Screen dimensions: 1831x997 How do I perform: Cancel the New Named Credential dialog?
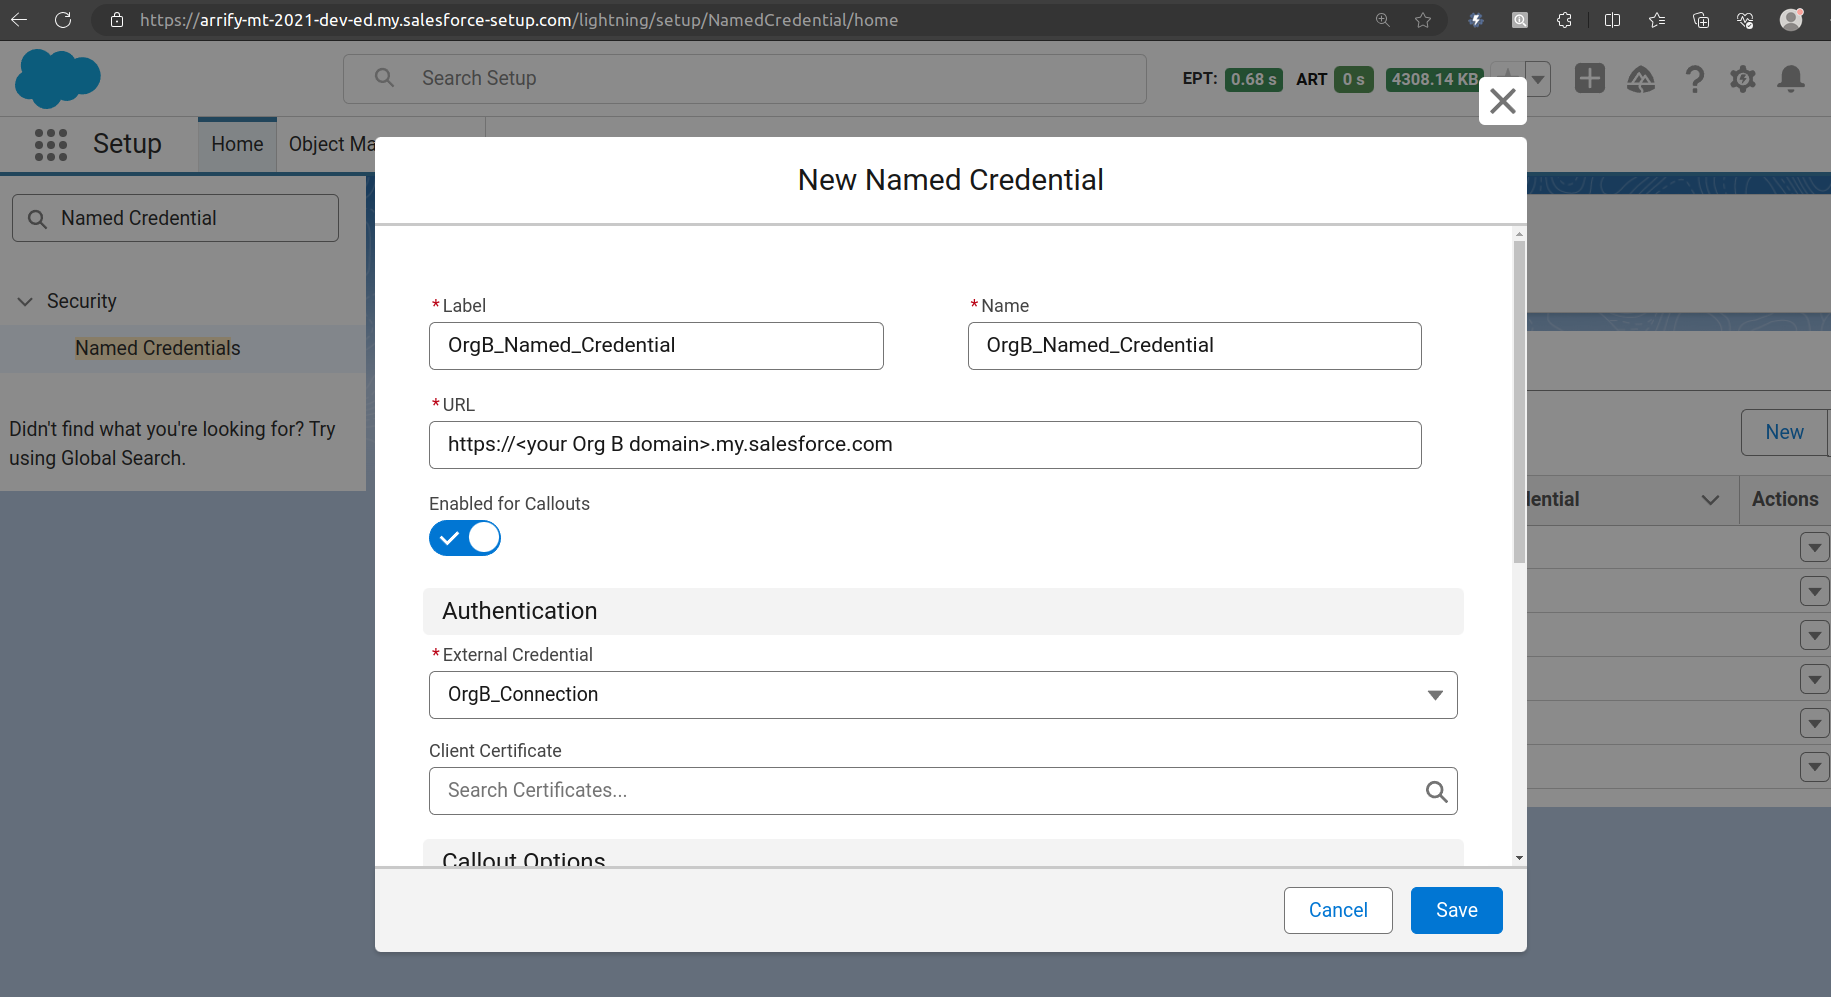pyautogui.click(x=1338, y=910)
